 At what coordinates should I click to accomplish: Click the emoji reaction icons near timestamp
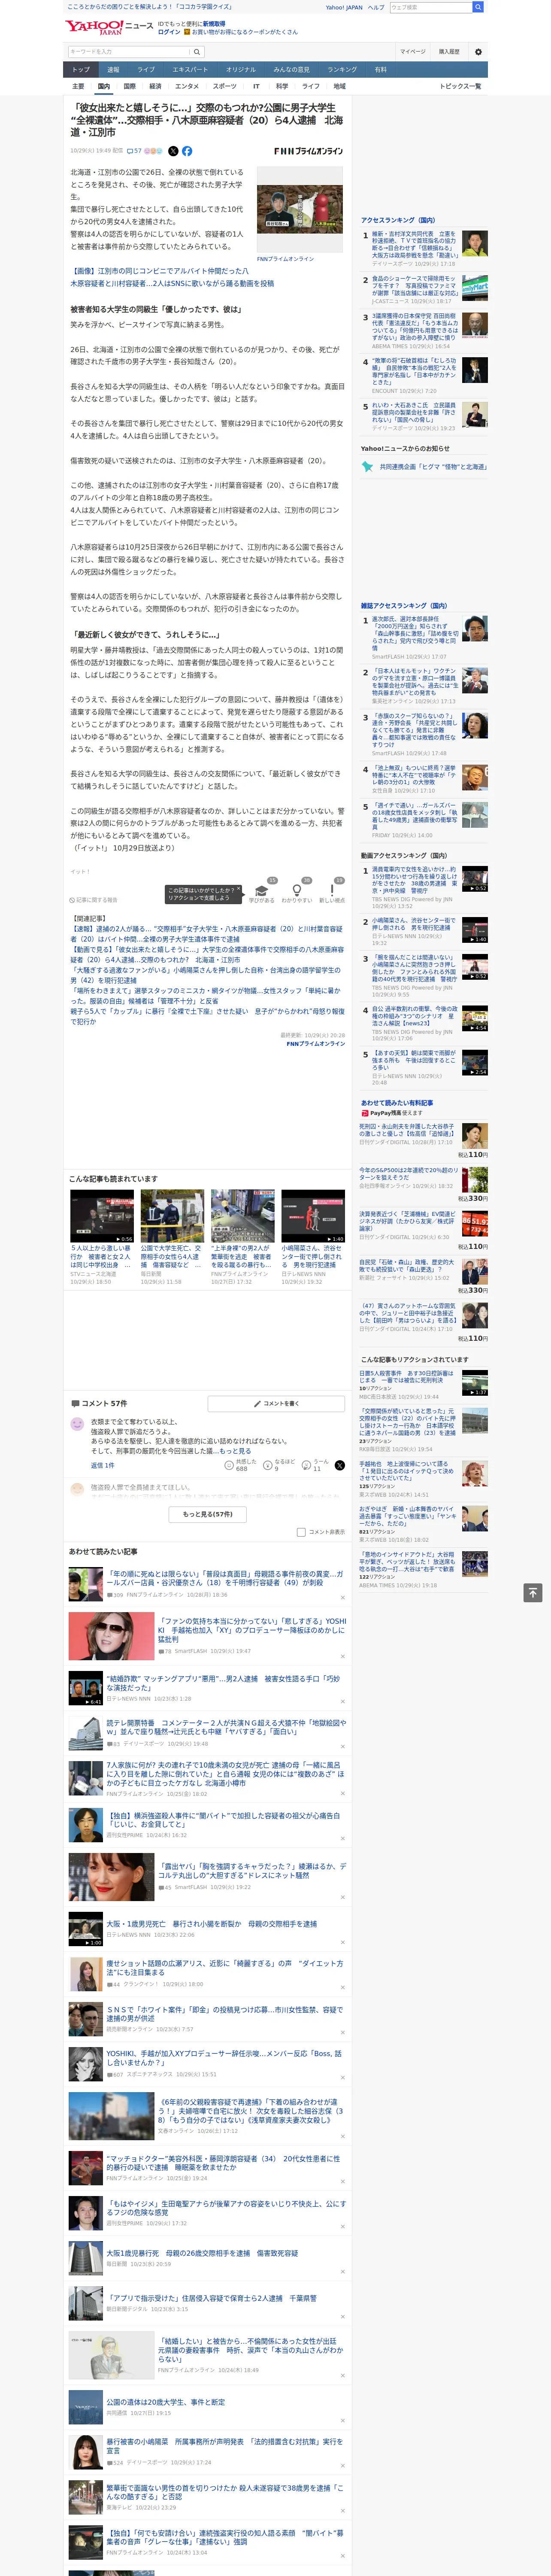[153, 151]
